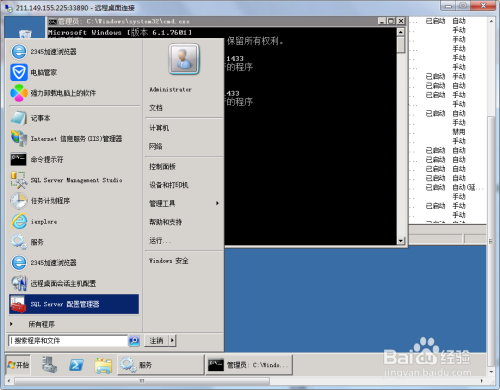Open the arrow next to 注销
This screenshot has width=500, height=390.
[172, 341]
